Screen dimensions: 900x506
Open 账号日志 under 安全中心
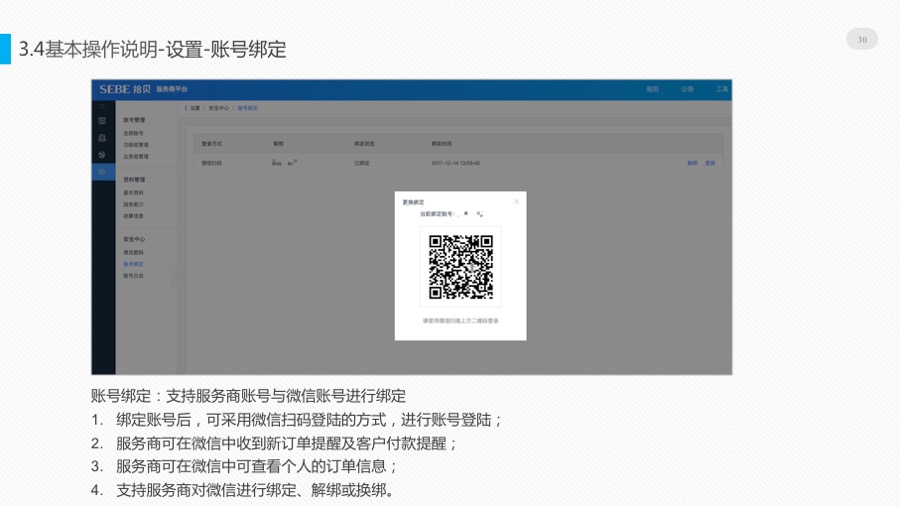(133, 276)
